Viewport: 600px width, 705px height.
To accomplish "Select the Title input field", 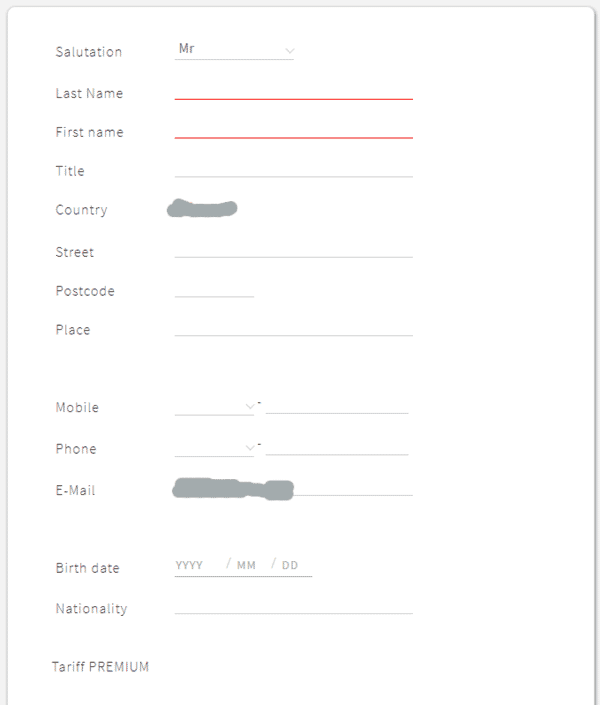I will (293, 169).
